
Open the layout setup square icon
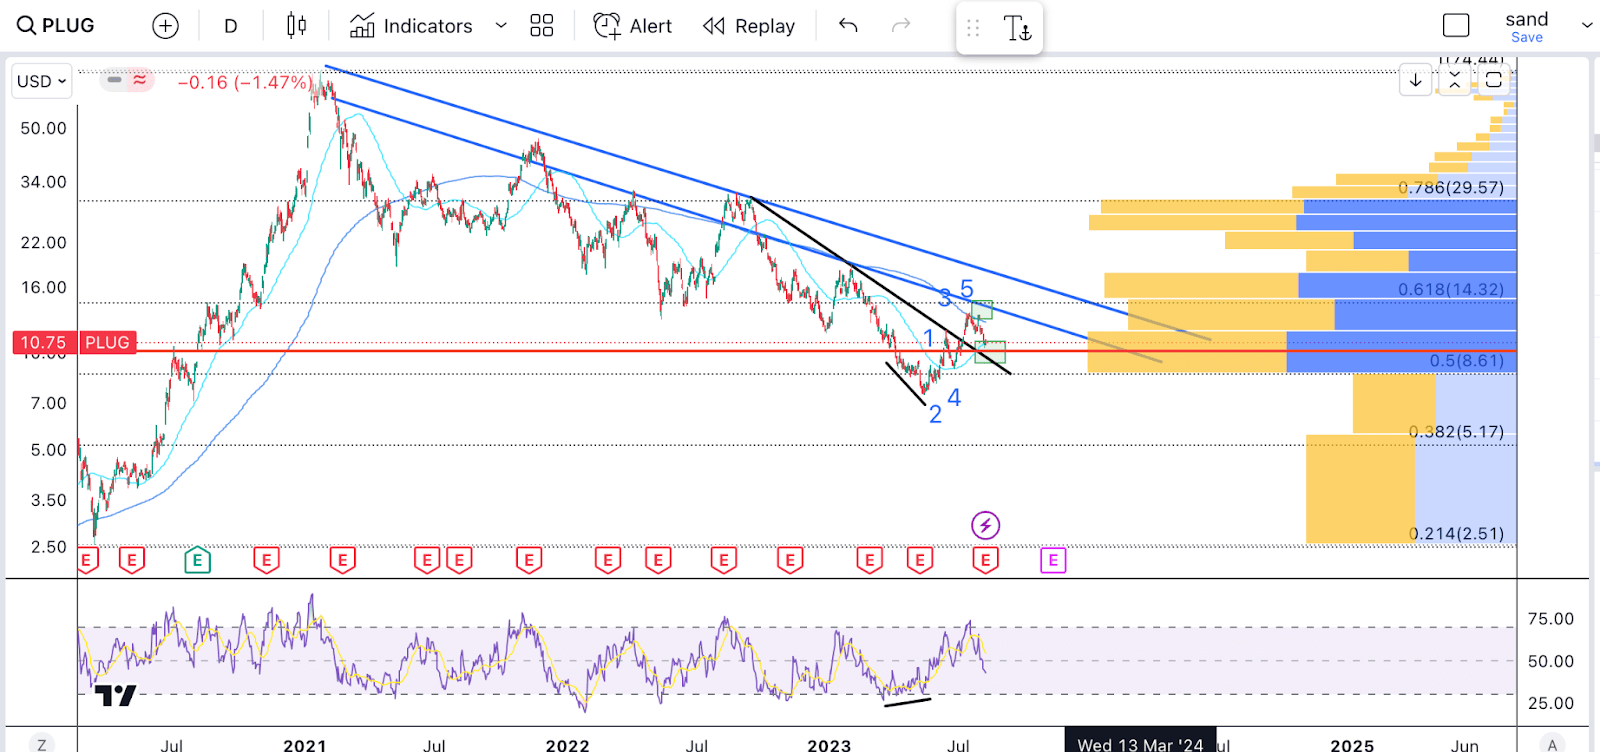coord(1456,26)
